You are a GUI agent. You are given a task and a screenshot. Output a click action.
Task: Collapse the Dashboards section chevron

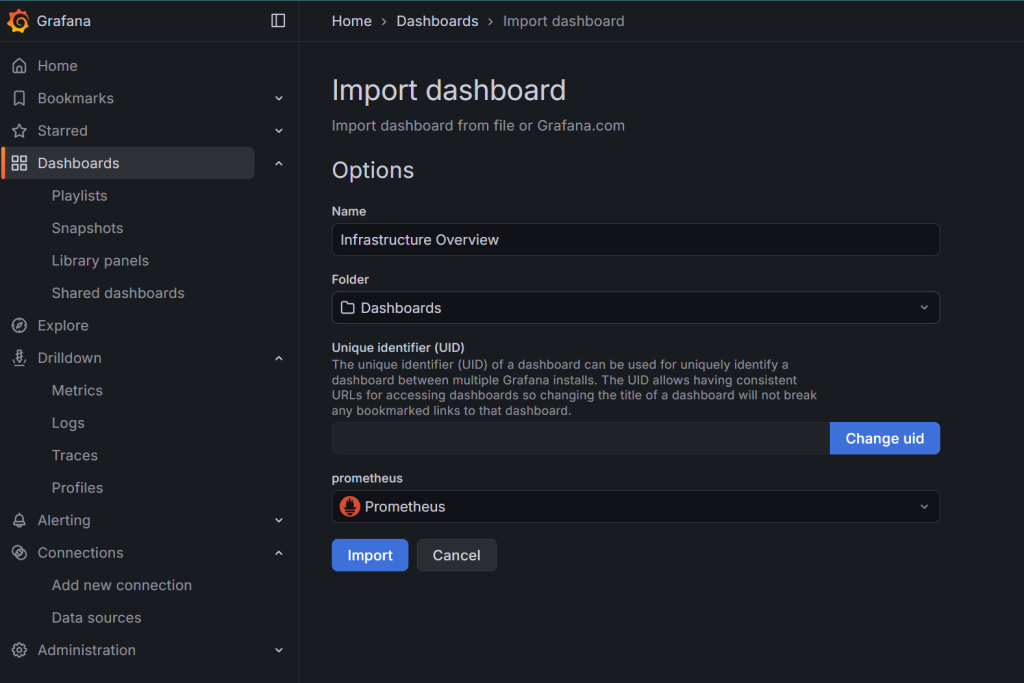[x=279, y=162]
